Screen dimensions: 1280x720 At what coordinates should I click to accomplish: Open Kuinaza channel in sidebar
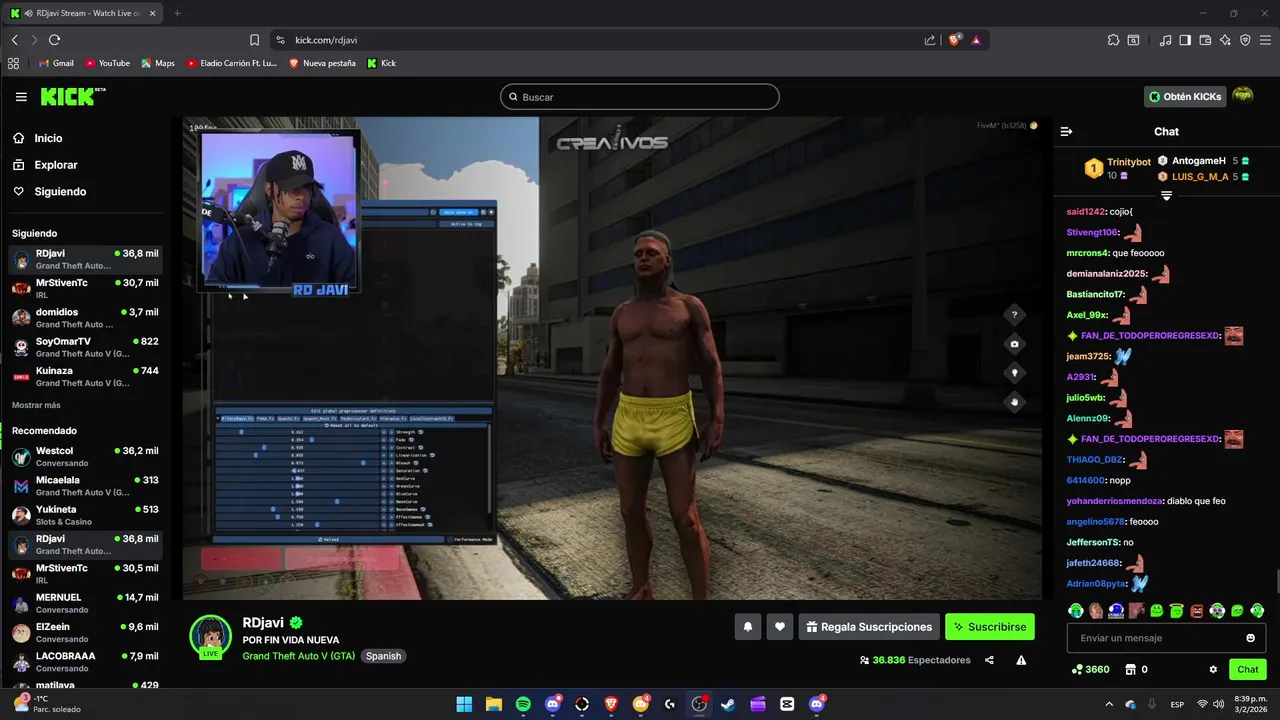tap(84, 376)
